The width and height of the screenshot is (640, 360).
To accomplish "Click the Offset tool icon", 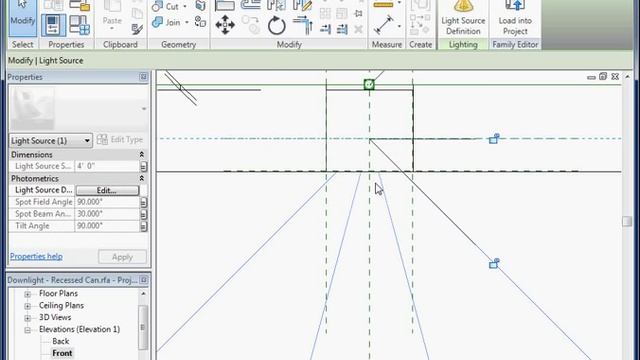I will (x=250, y=5).
